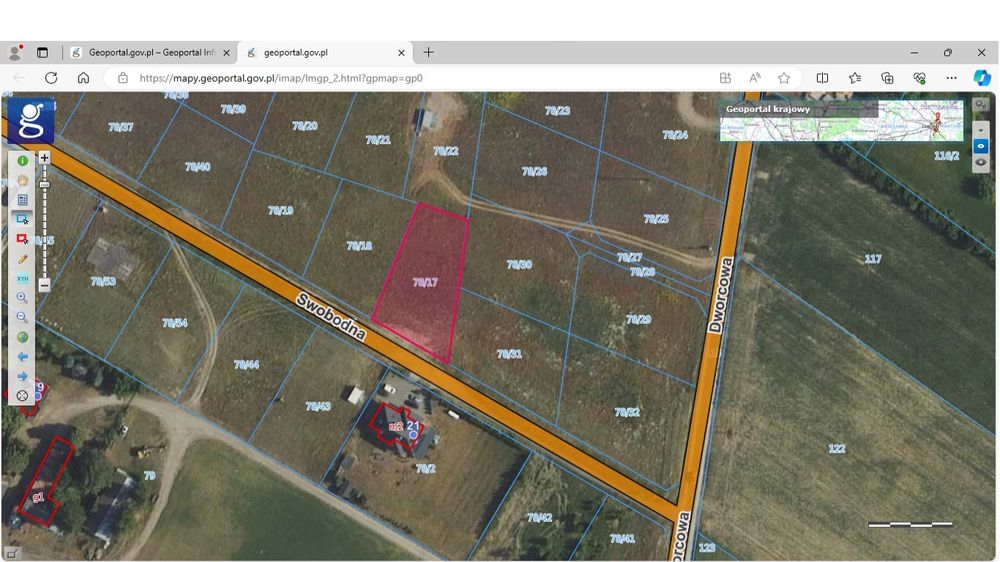Open browser Collections
Image resolution: width=1000 pixels, height=562 pixels.
pyautogui.click(x=887, y=78)
